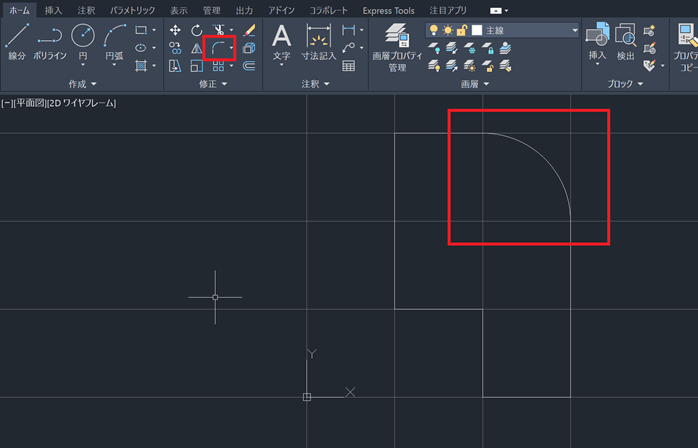Select the 文字 text tool
698x448 pixels.
(282, 42)
